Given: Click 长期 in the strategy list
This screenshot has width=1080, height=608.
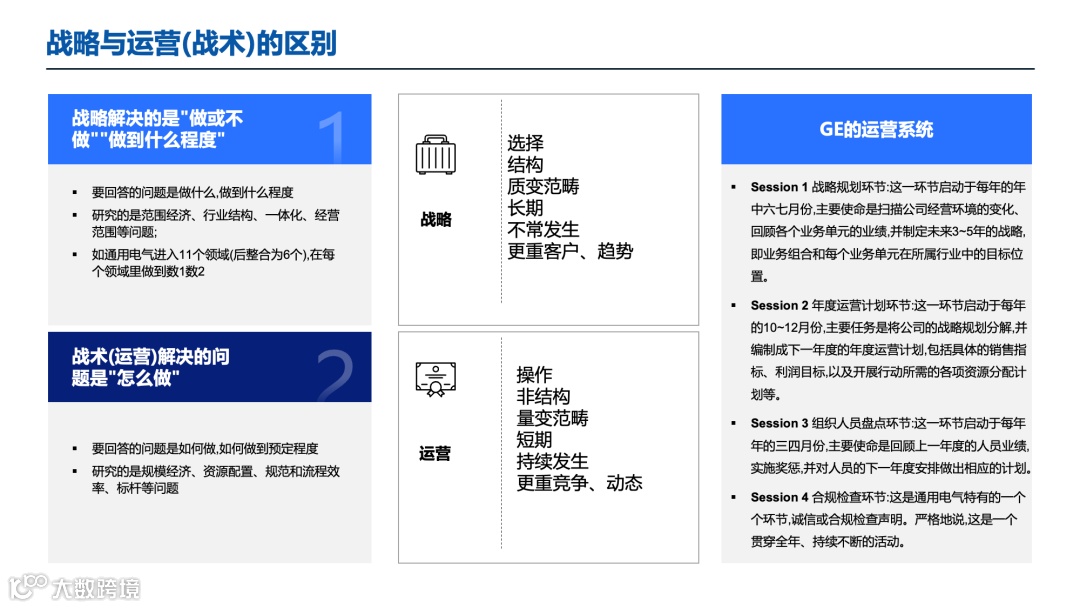Looking at the screenshot, I should 526,208.
